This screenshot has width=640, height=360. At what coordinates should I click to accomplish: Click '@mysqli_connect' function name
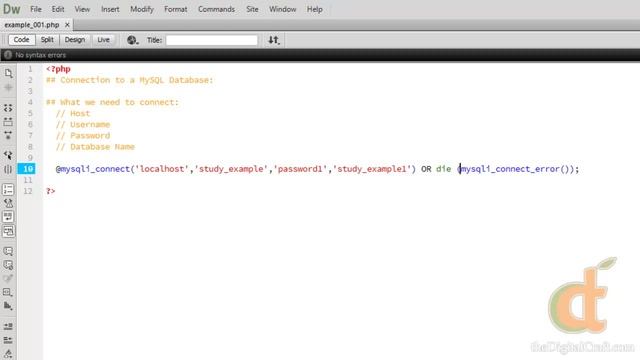93,169
